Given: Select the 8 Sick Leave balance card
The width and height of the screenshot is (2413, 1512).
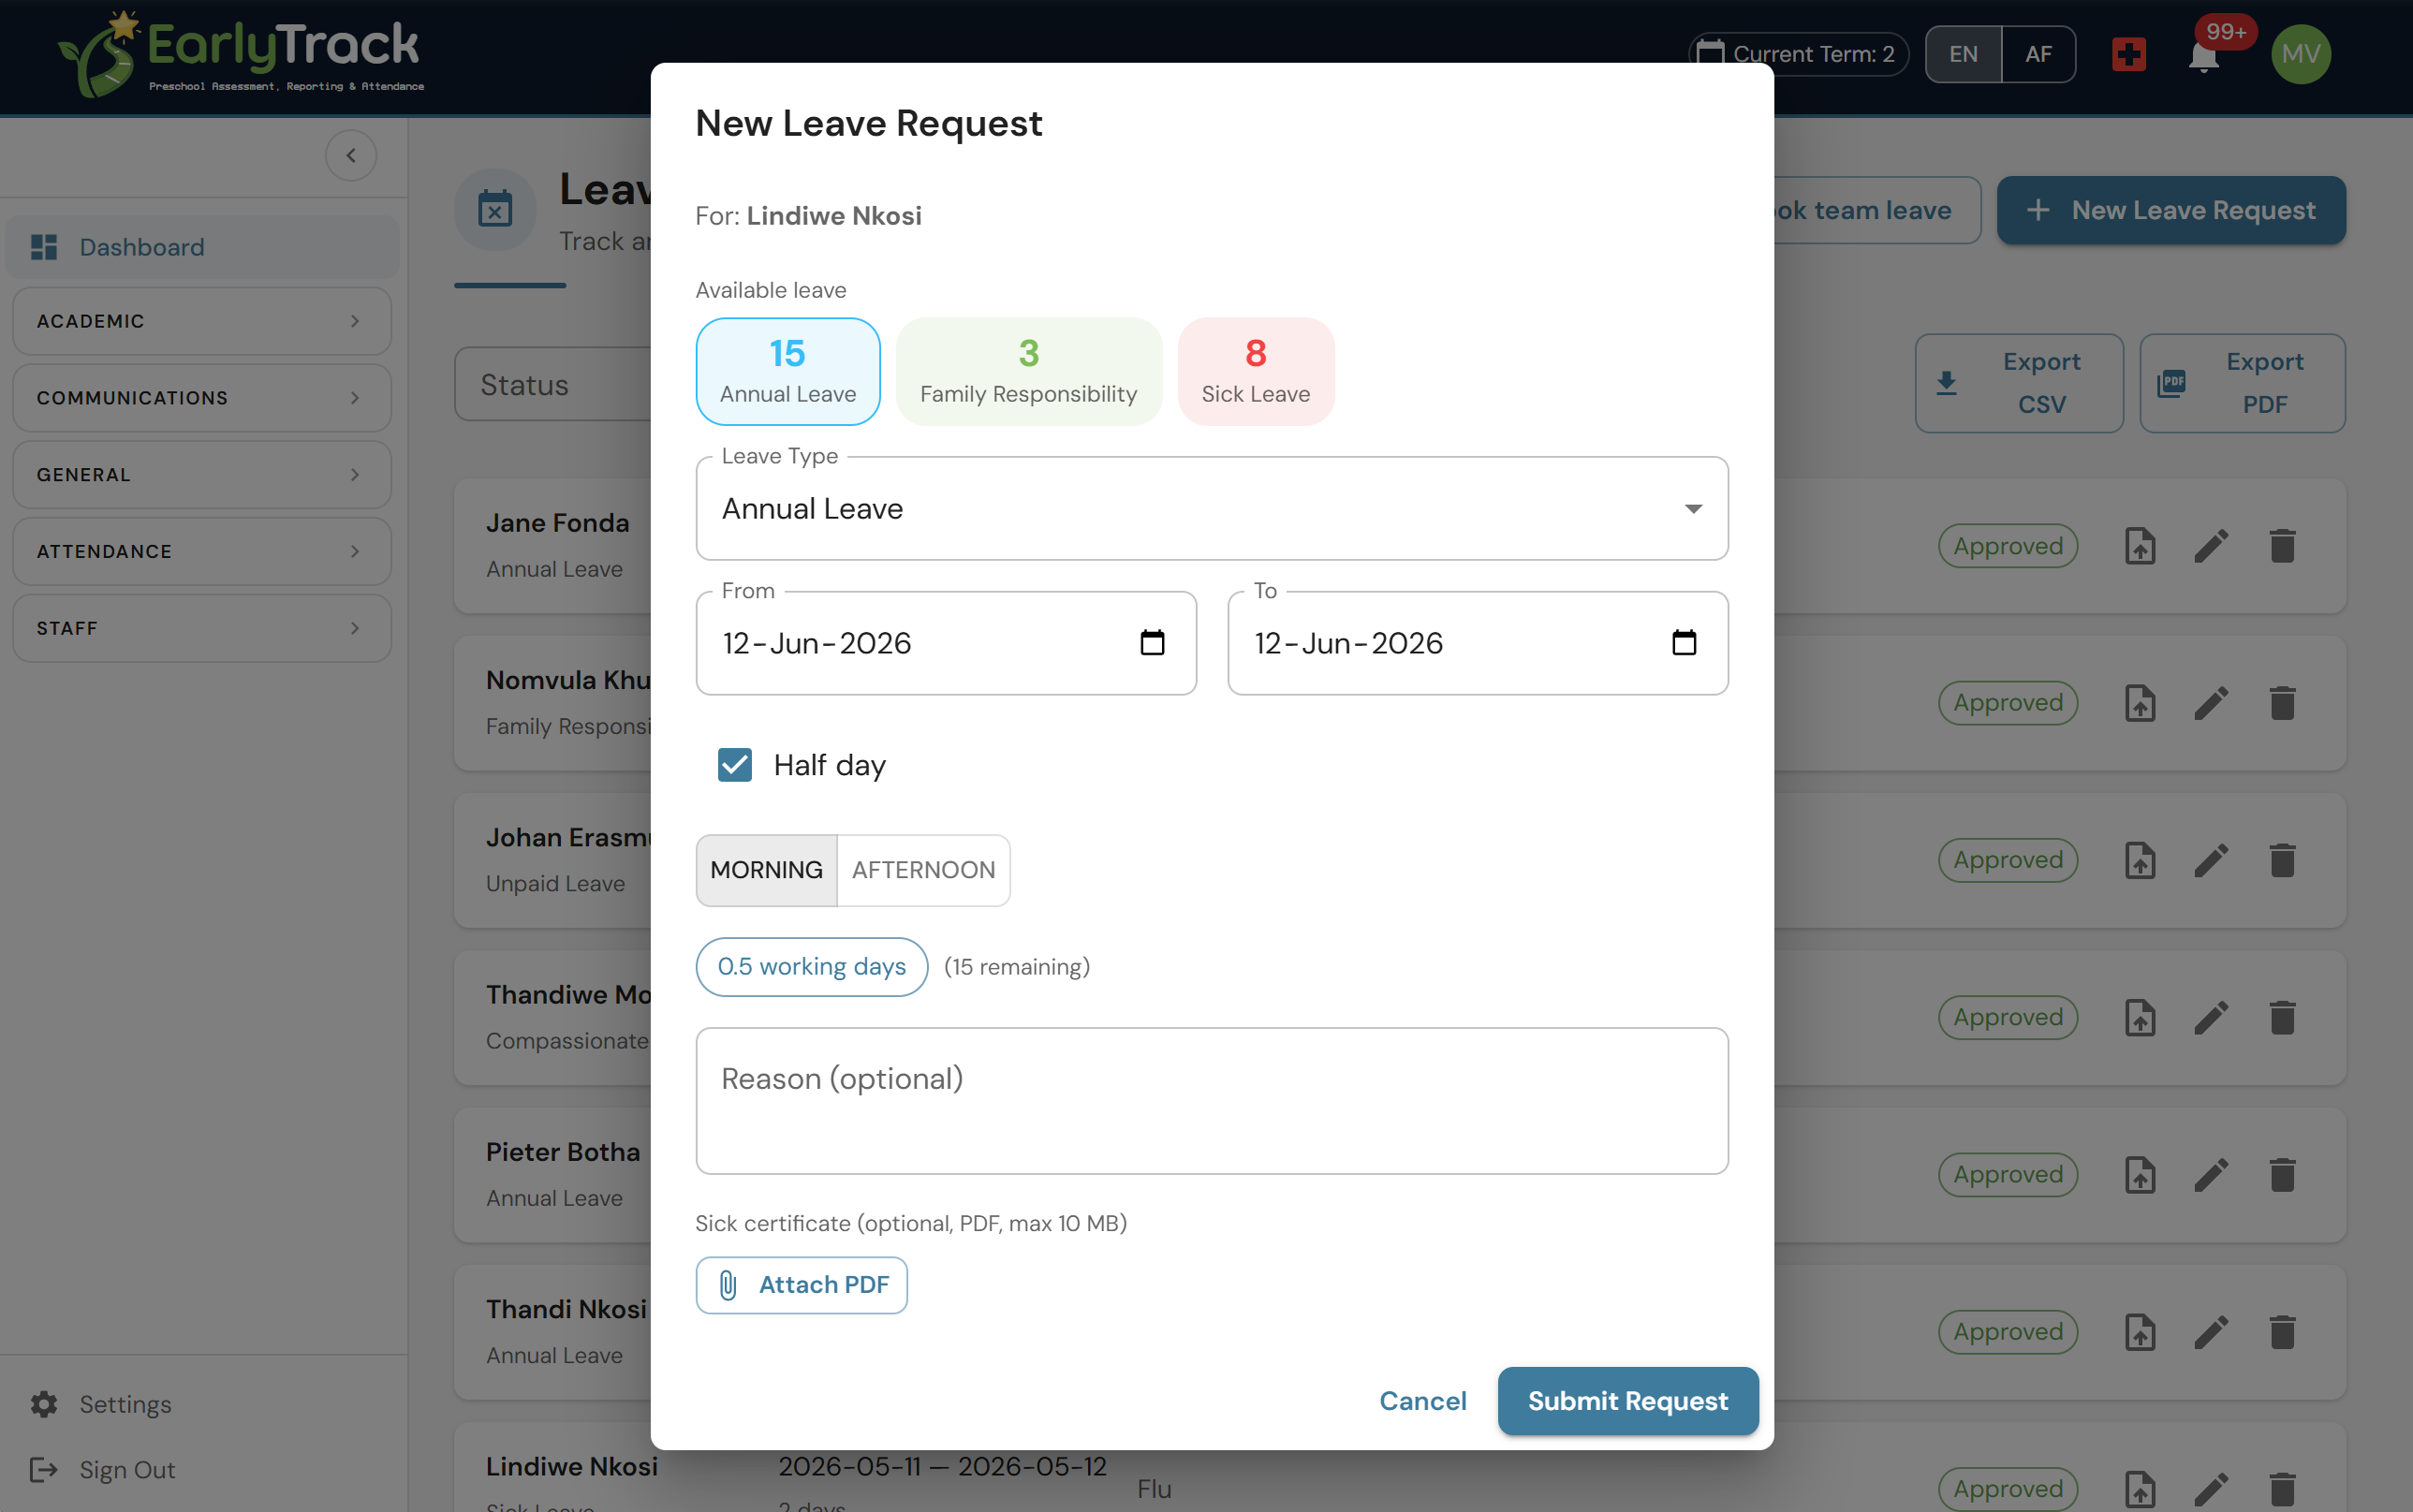Looking at the screenshot, I should [x=1255, y=372].
